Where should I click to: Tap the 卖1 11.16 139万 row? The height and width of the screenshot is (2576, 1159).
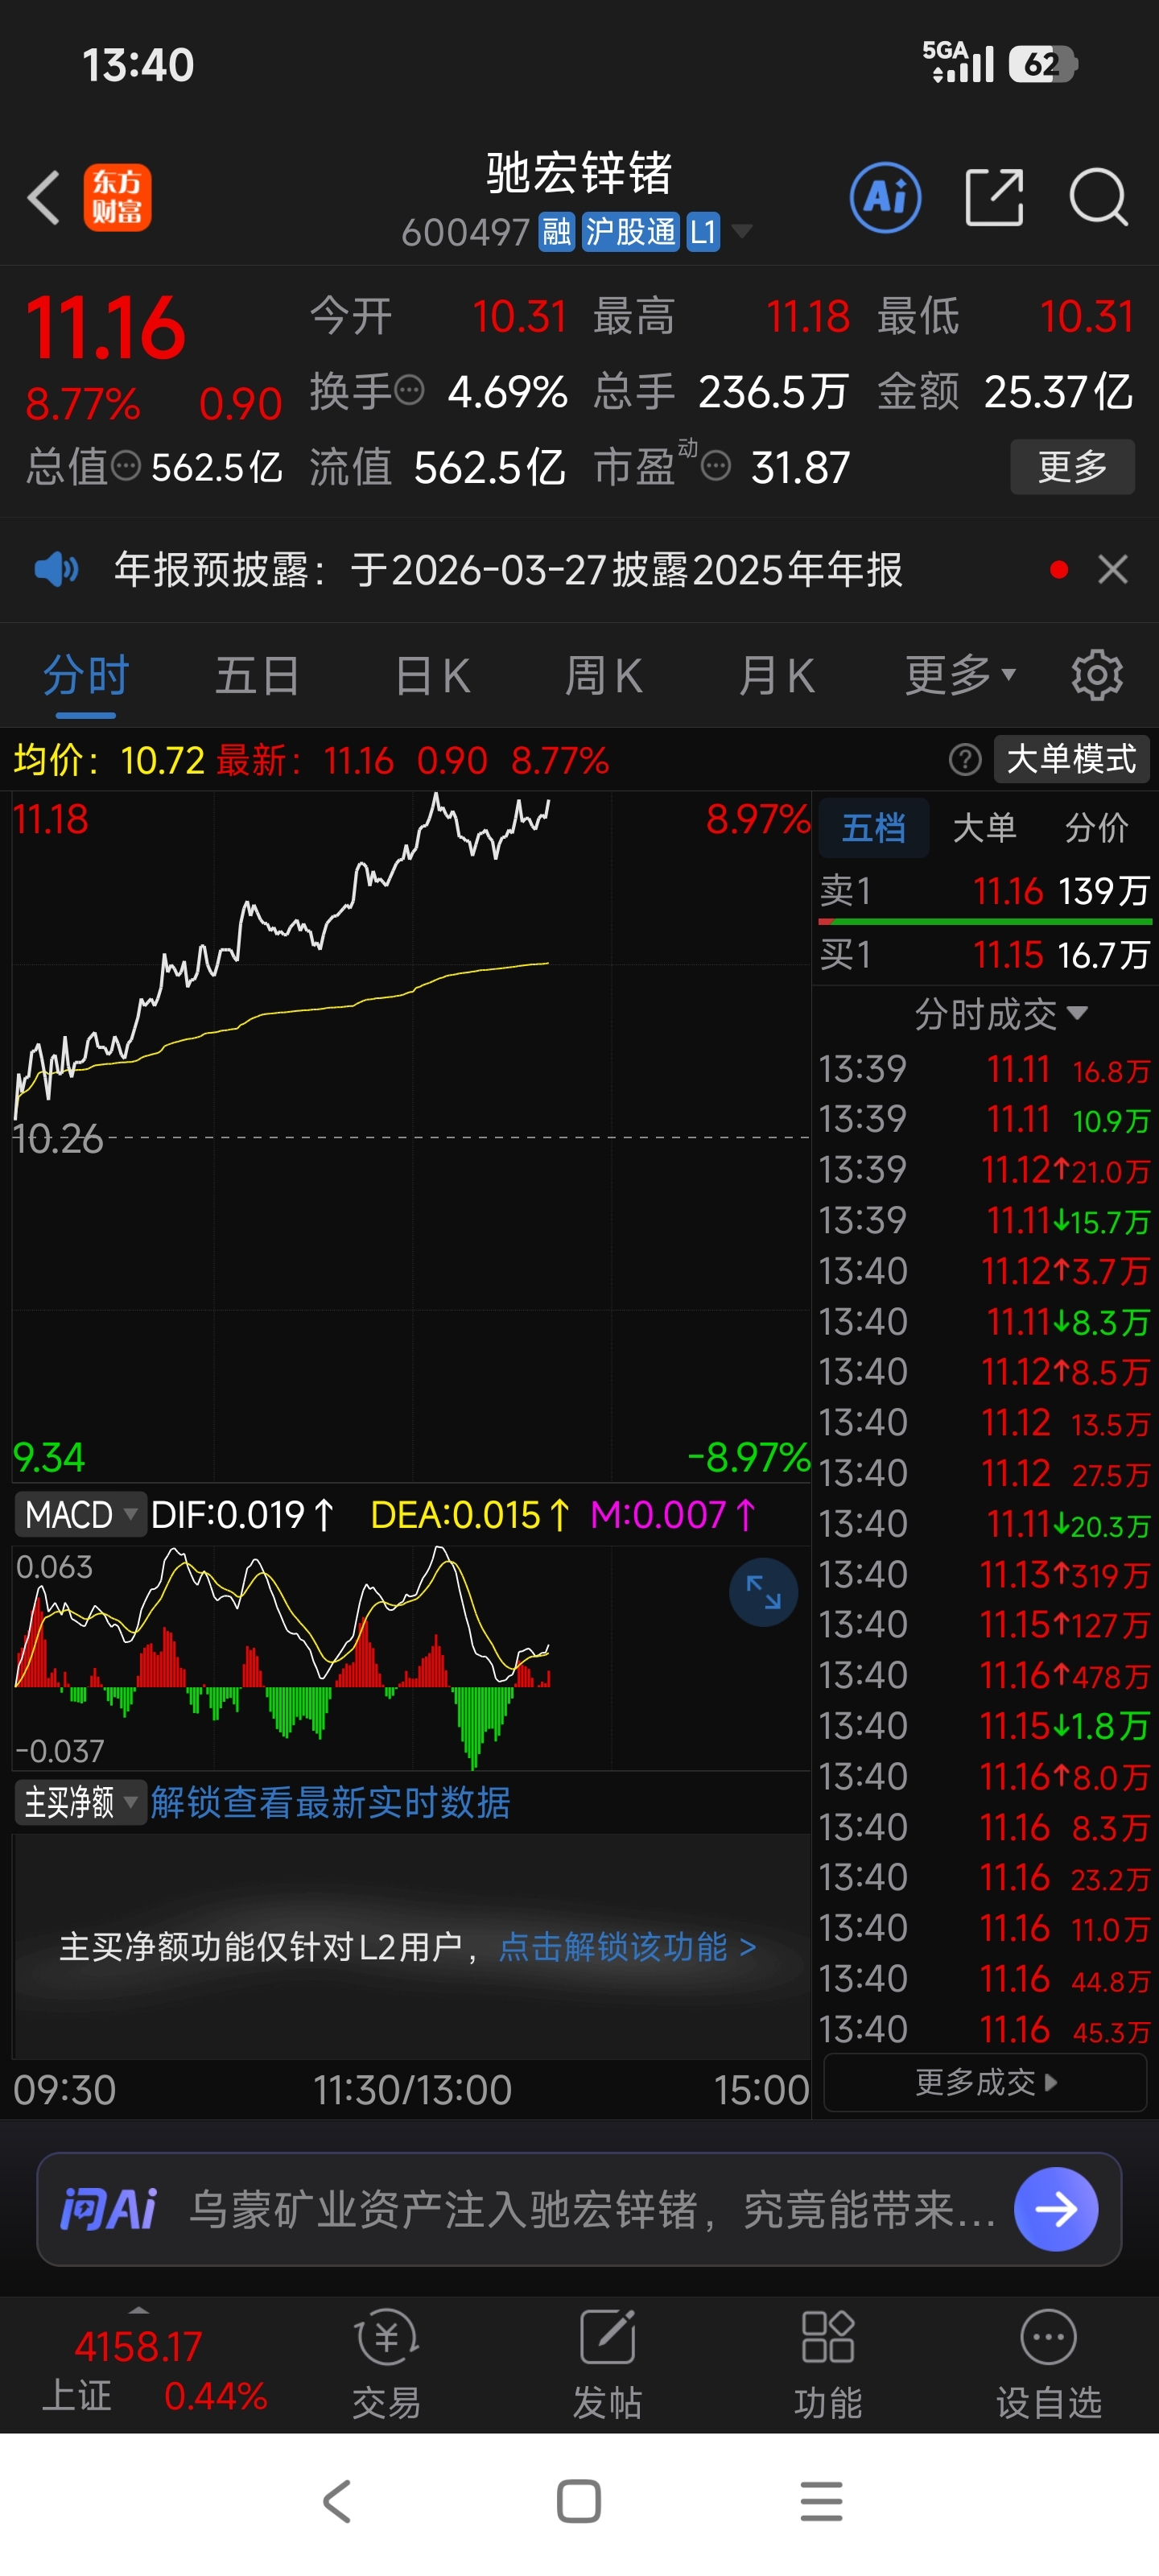985,890
